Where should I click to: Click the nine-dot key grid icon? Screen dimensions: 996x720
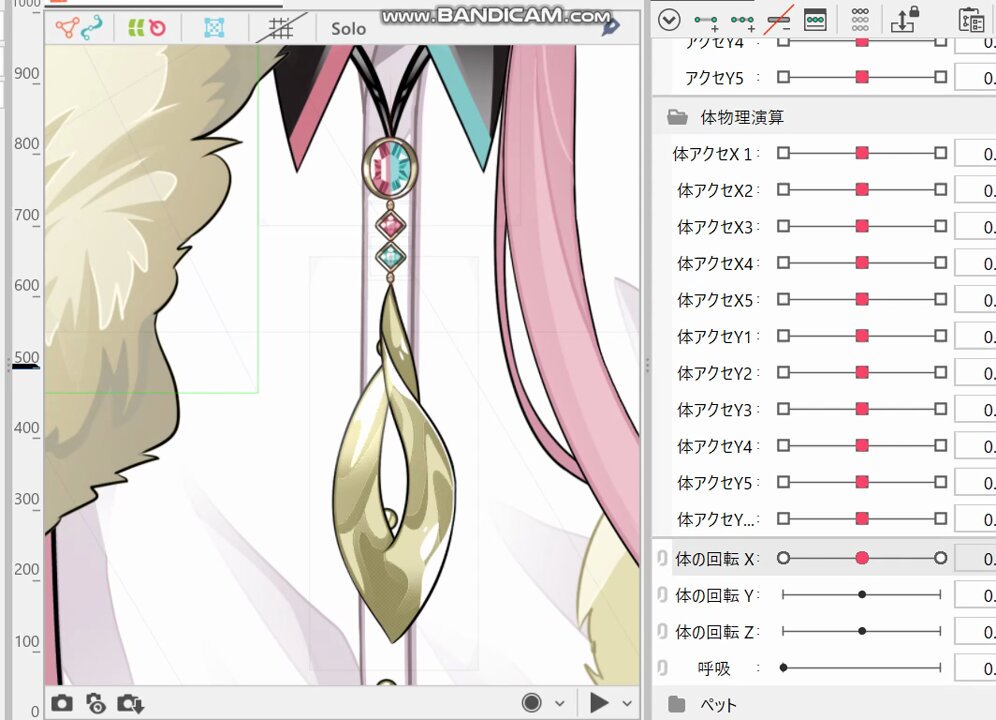860,20
